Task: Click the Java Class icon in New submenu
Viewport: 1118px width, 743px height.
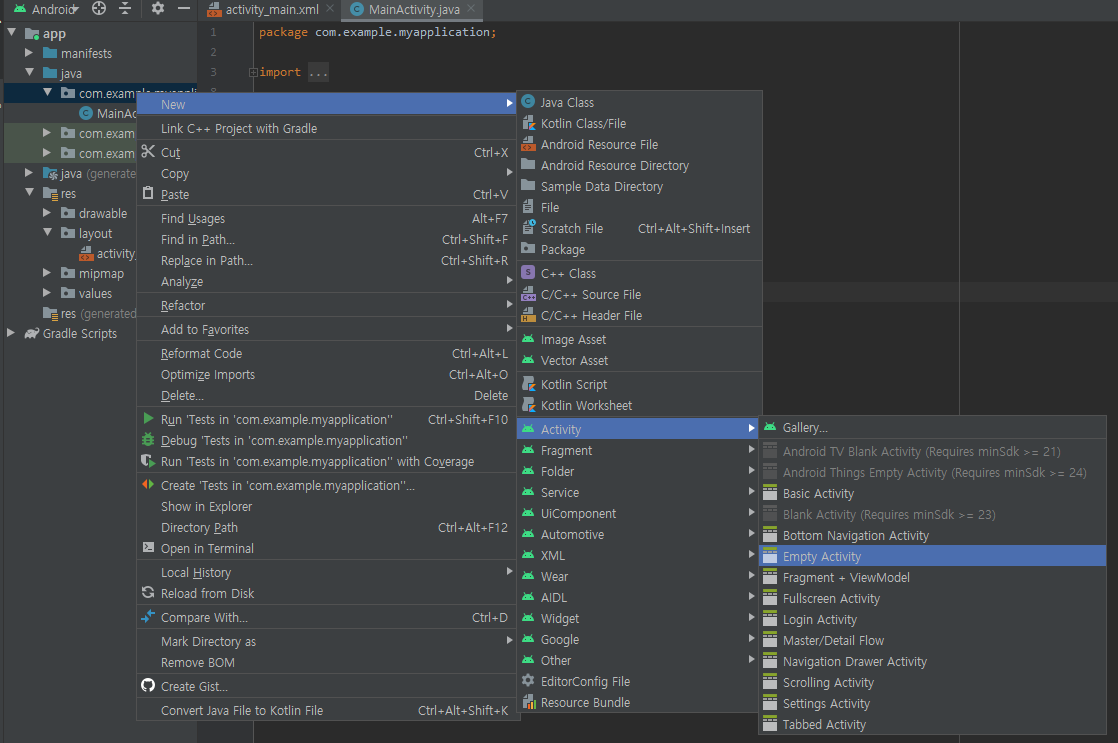Action: tap(528, 102)
